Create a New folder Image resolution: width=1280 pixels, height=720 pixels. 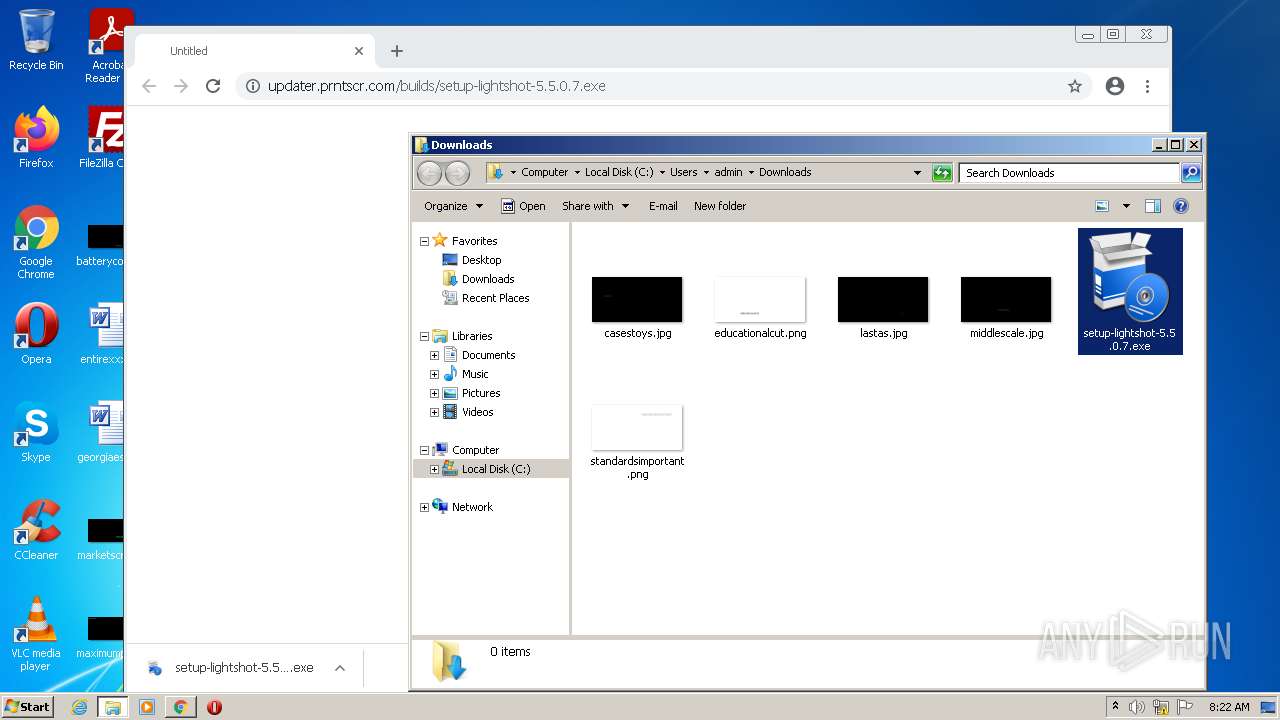click(720, 206)
